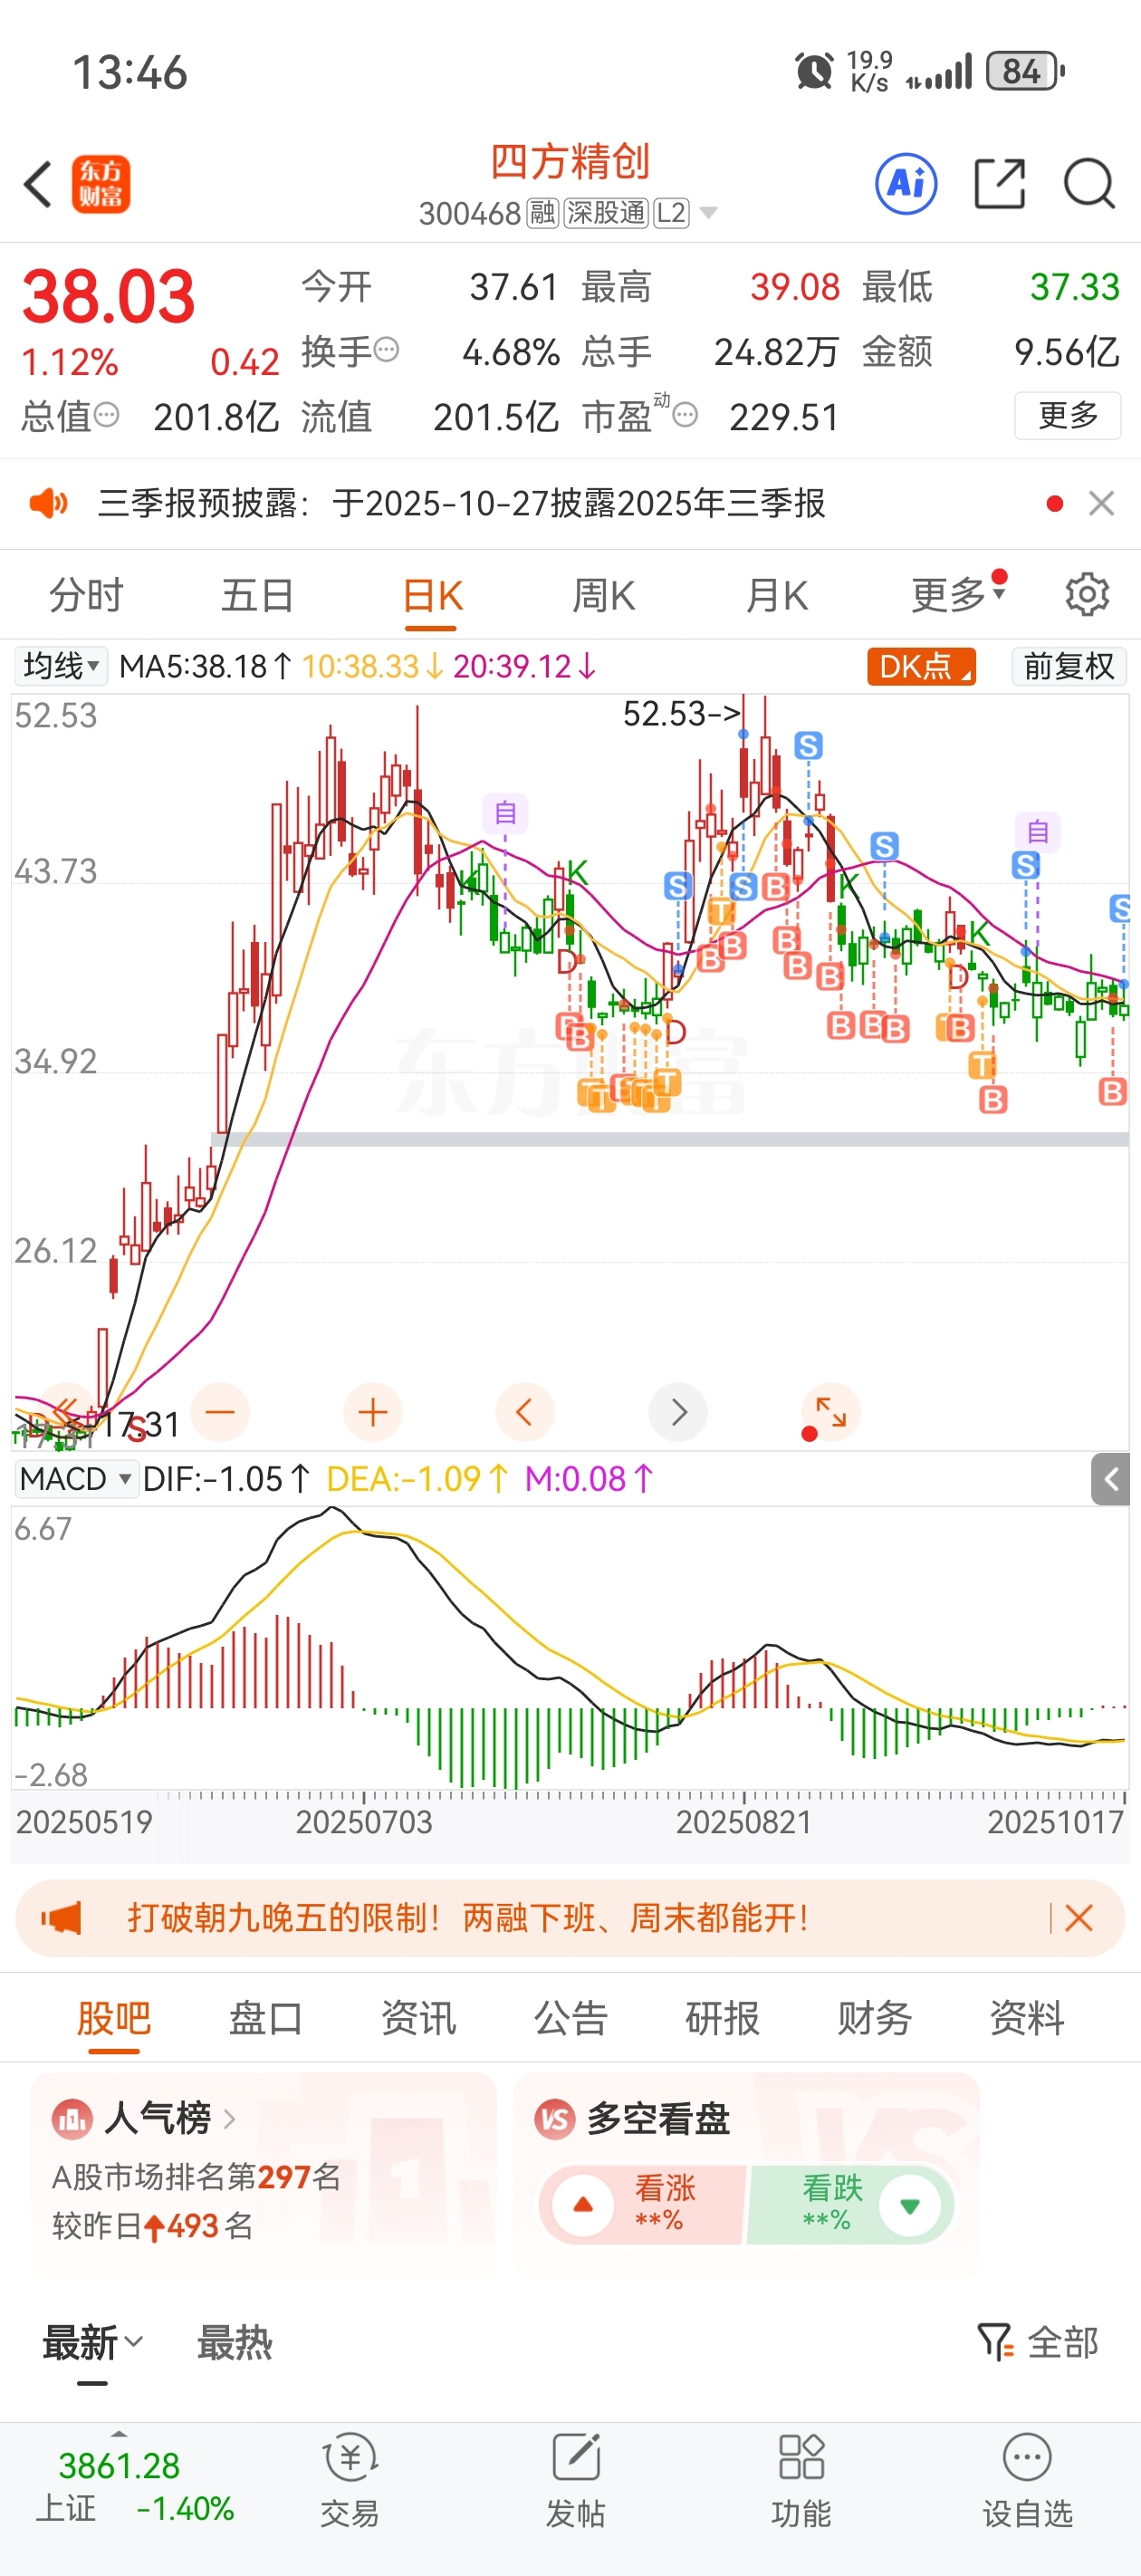Toggle 前复权 adjustment option
Screen dimensions: 1141x2576
coord(1068,666)
